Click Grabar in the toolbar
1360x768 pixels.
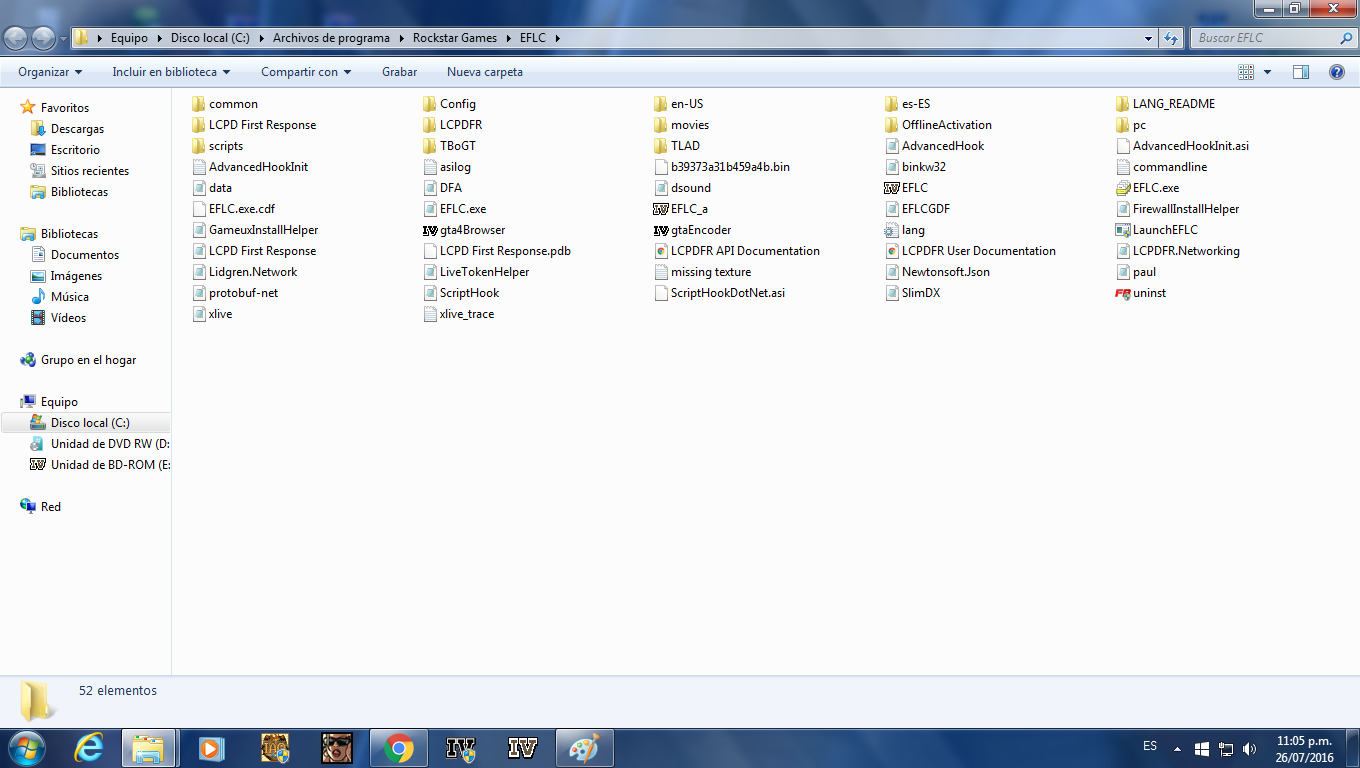pyautogui.click(x=400, y=72)
